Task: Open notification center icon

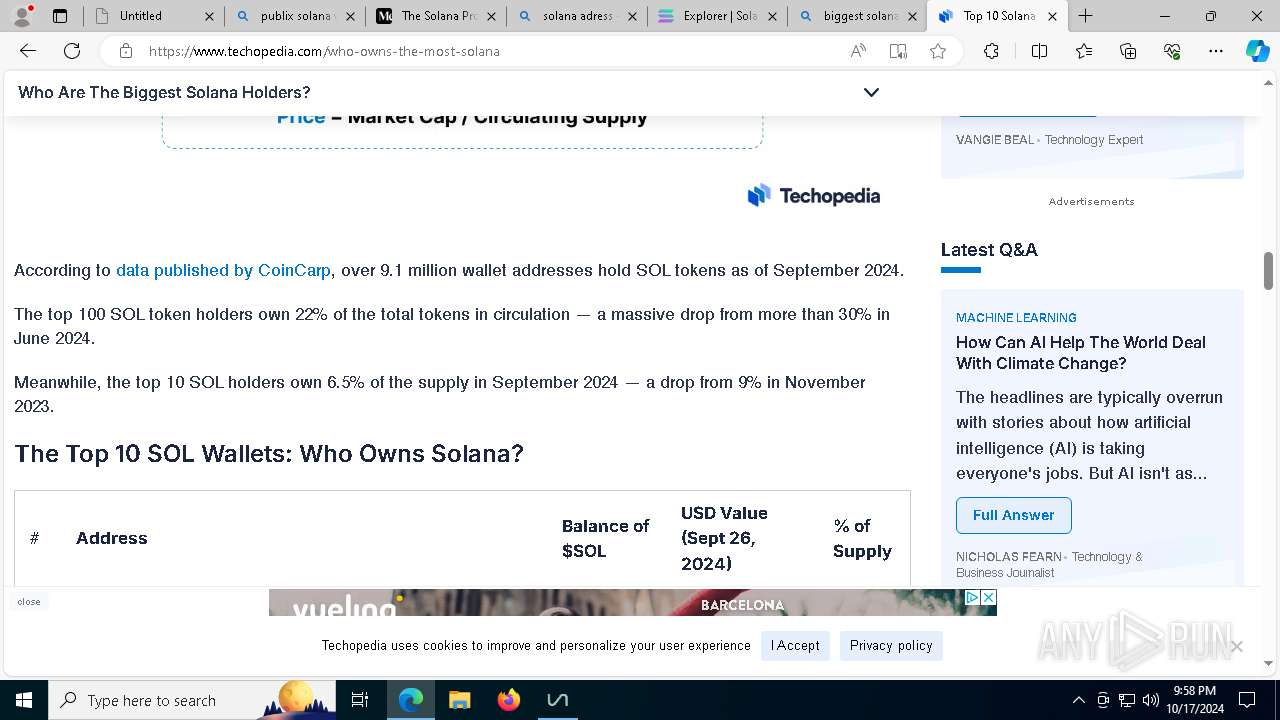Action: click(1247, 700)
